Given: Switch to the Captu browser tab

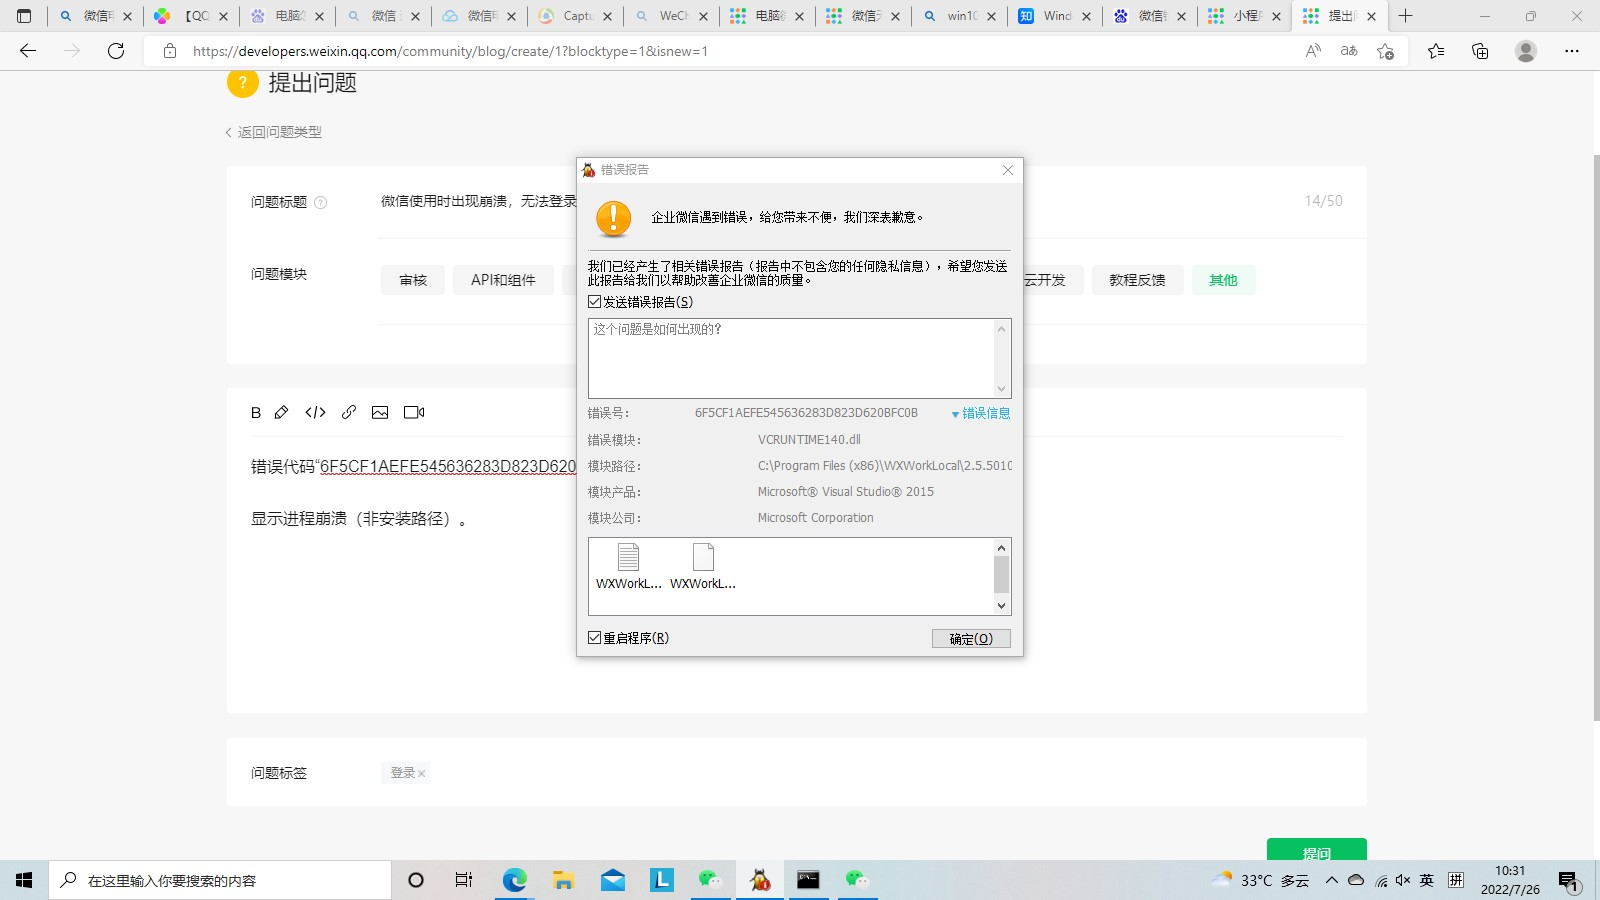Looking at the screenshot, I should click(x=575, y=16).
